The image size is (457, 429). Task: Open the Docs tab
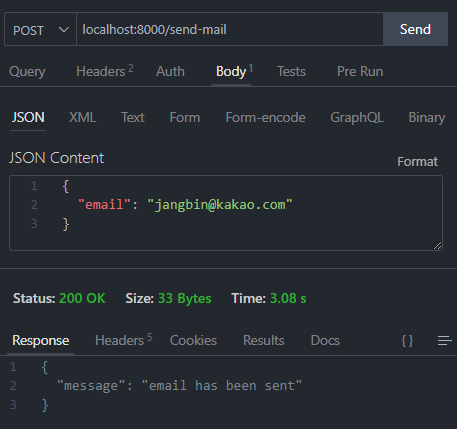[325, 341]
